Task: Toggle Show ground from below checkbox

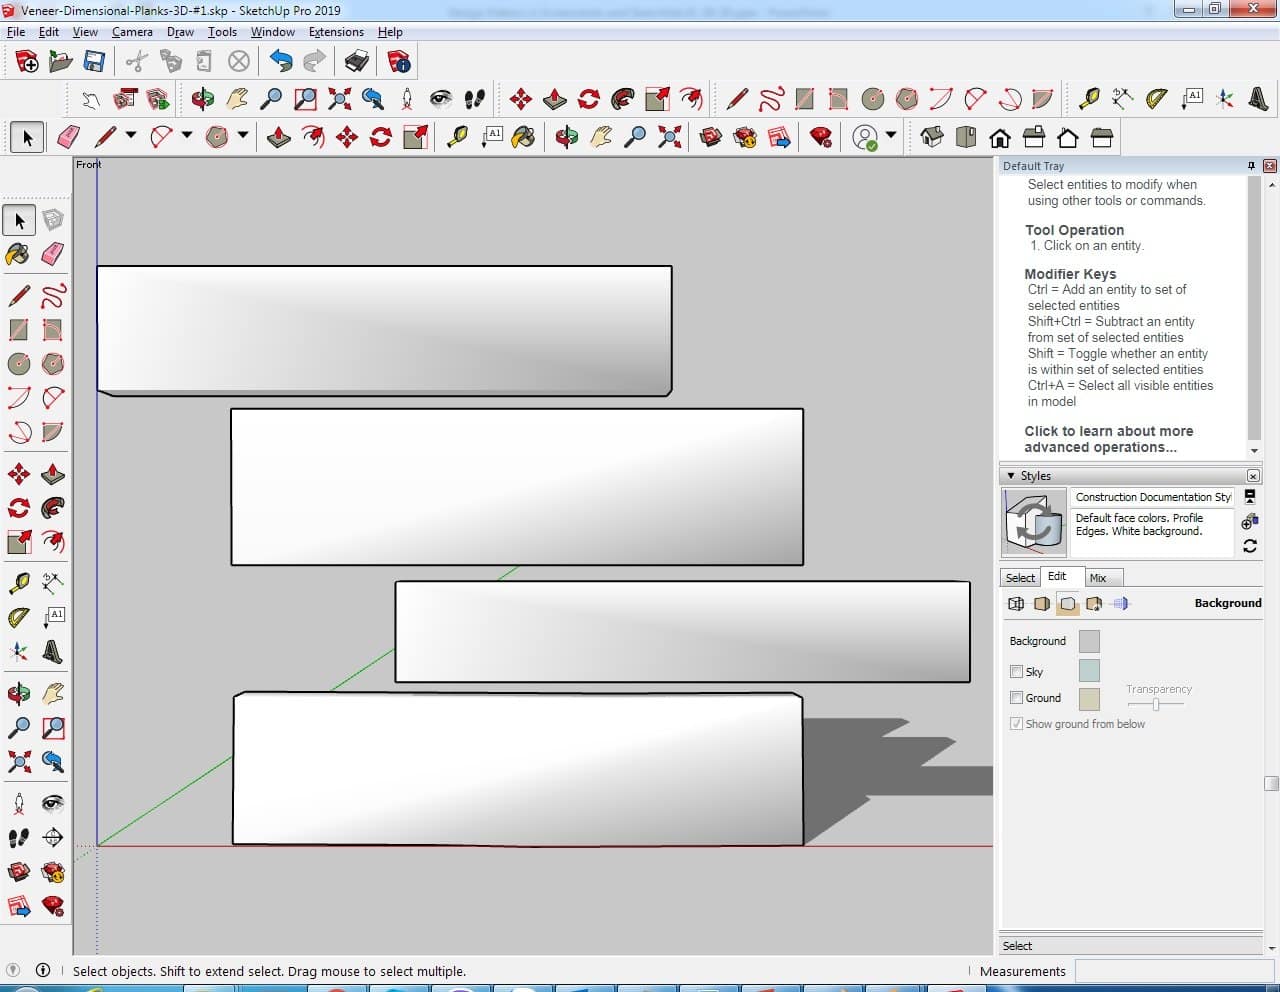Action: pos(1016,724)
